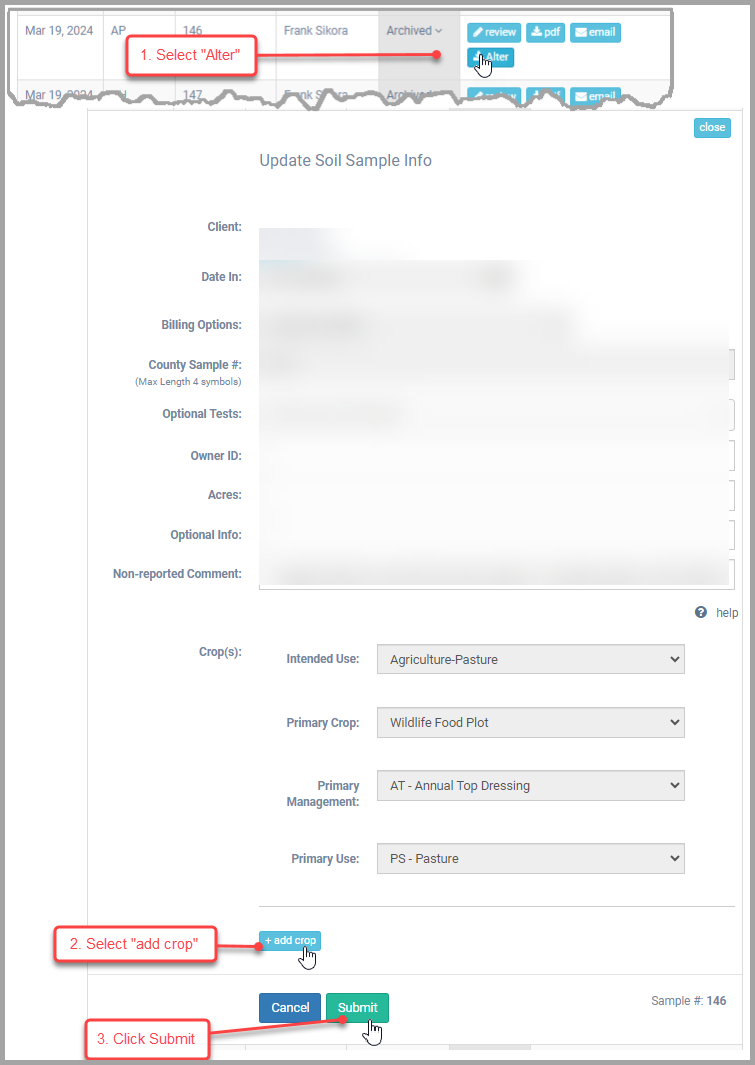This screenshot has height=1065, width=755.
Task: Open the Primary Management dropdown
Action: pyautogui.click(x=530, y=785)
